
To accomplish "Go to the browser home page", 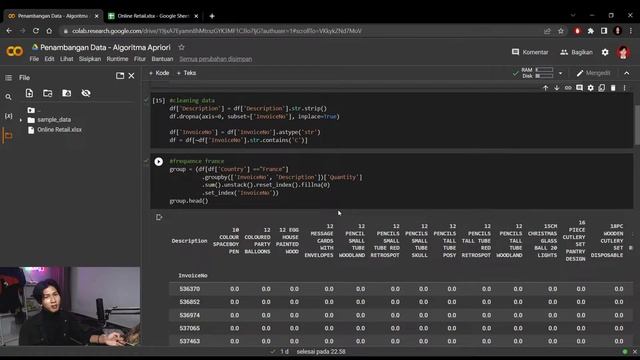I will point(49,31).
